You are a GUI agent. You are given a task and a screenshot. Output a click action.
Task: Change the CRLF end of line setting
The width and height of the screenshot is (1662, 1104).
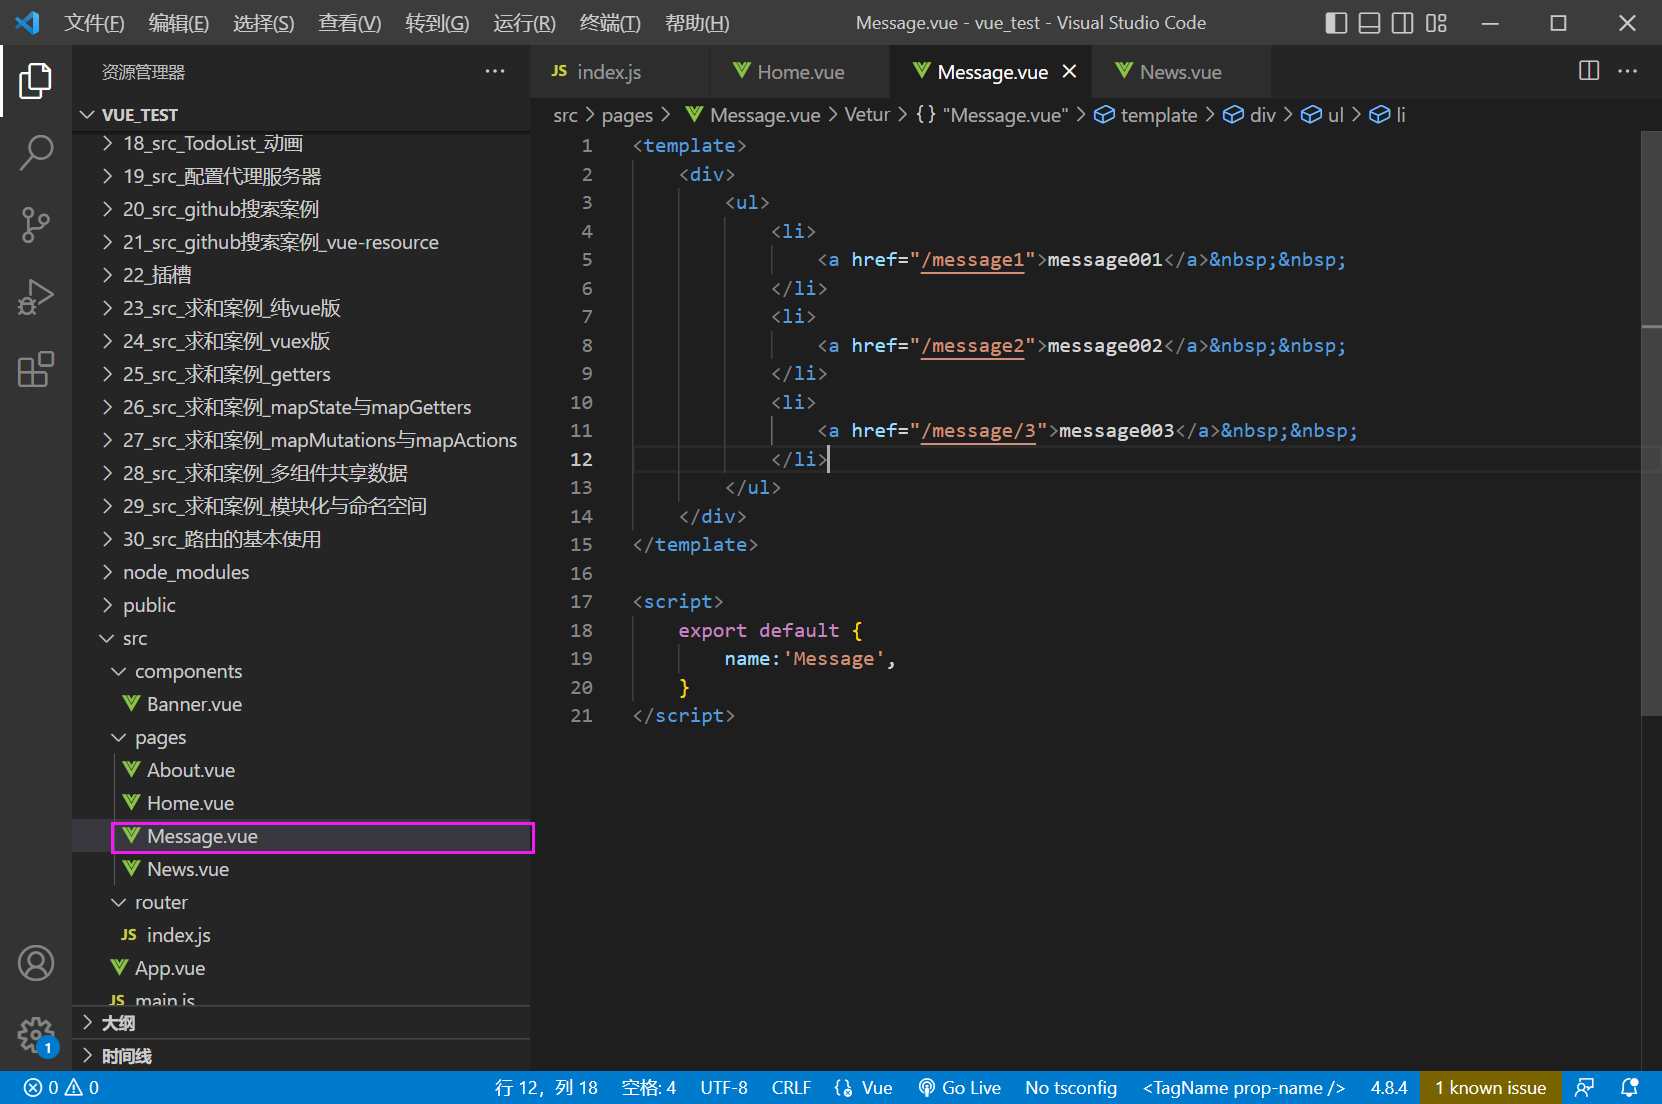click(791, 1088)
